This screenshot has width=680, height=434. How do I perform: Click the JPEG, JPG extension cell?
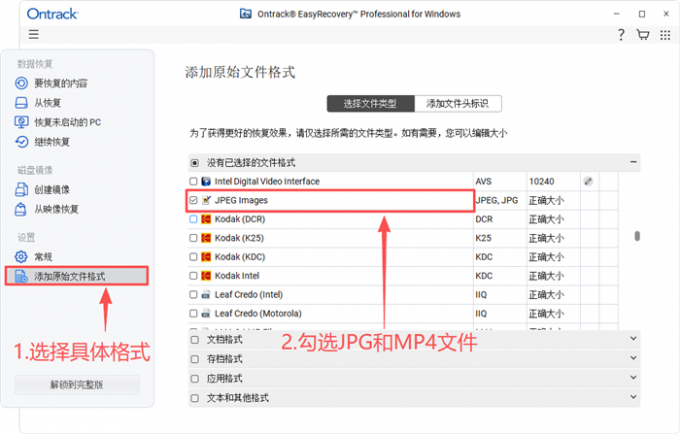pyautogui.click(x=497, y=200)
